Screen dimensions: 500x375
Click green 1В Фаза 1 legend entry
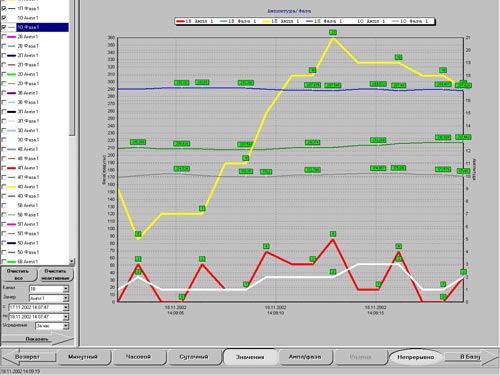pyautogui.click(x=238, y=21)
